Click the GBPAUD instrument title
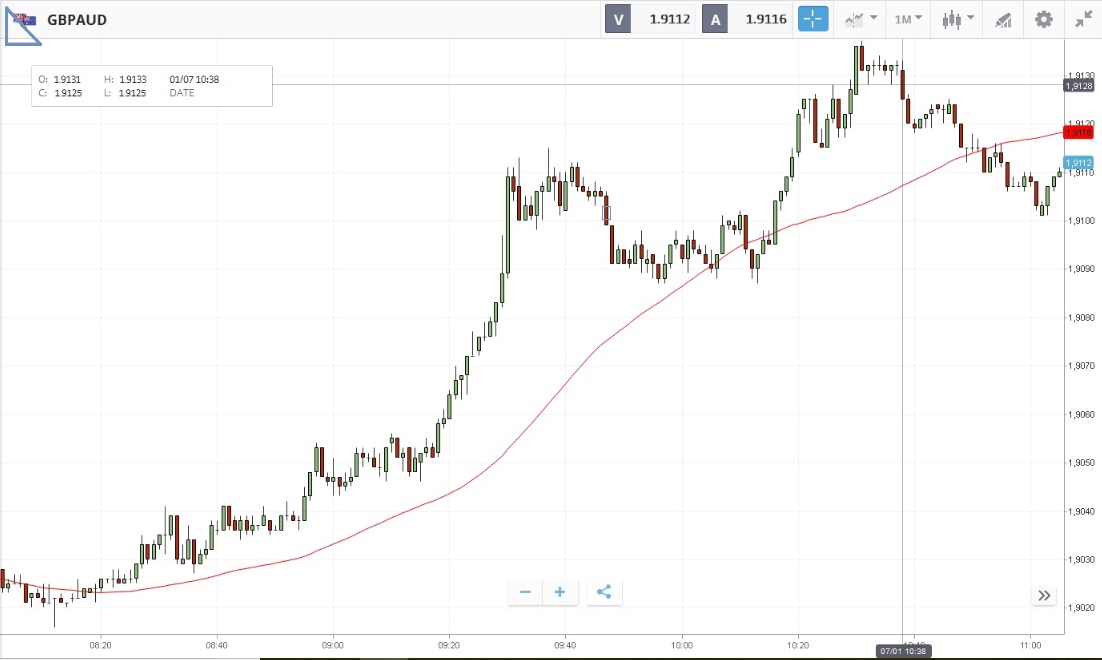1102x660 pixels. pos(77,19)
